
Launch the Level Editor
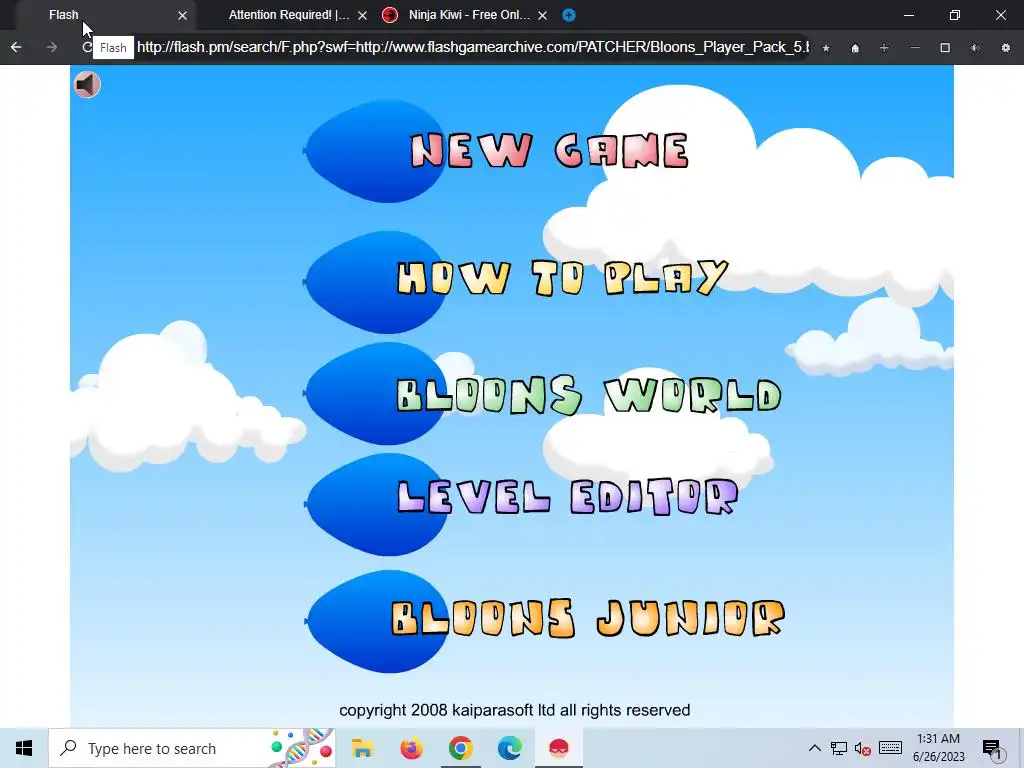tap(568, 497)
